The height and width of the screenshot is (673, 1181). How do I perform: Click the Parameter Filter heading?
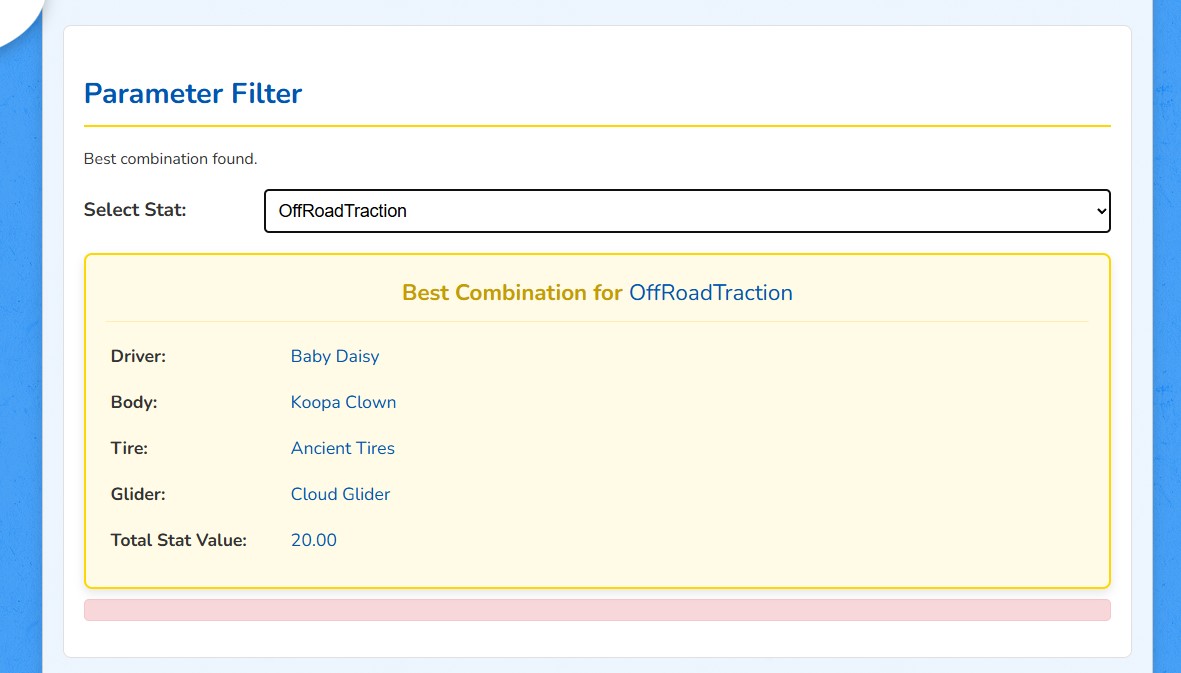pyautogui.click(x=193, y=94)
